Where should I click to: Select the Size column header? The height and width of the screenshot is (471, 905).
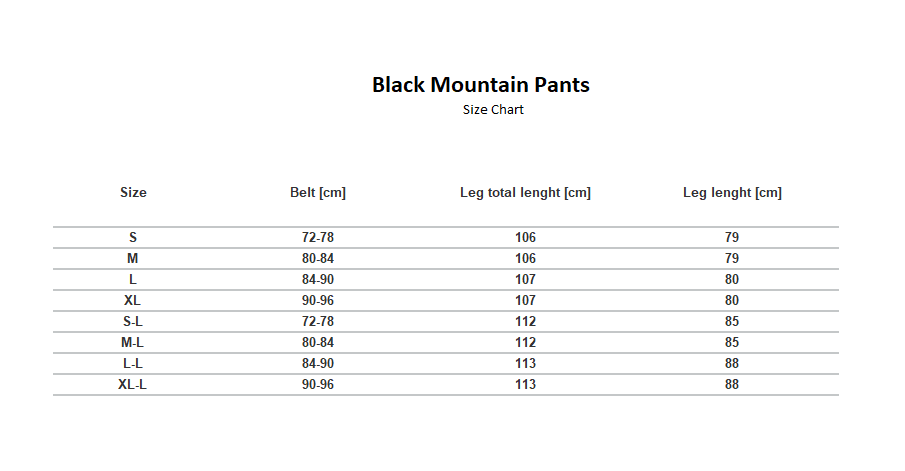tap(133, 193)
